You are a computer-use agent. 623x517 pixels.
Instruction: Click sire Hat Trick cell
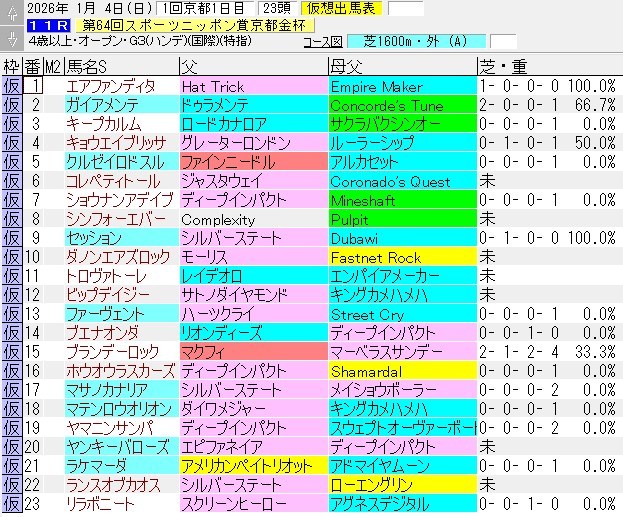point(253,86)
